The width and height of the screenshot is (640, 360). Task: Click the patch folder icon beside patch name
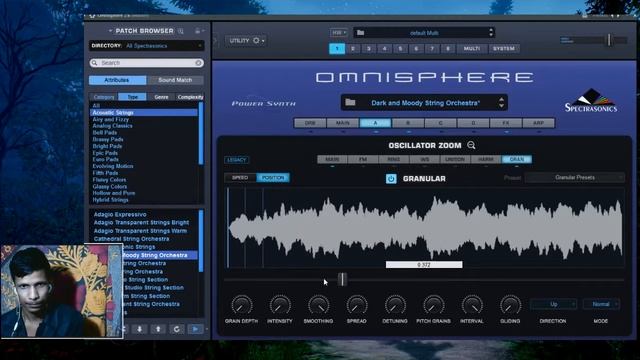350,102
